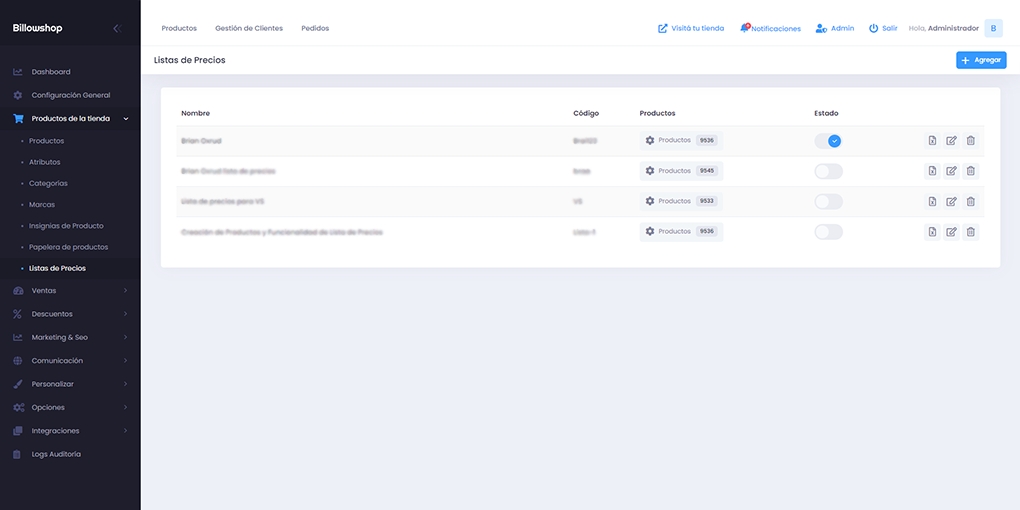Open the Pedidos top menu
Image resolution: width=1020 pixels, height=510 pixels.
pos(315,28)
